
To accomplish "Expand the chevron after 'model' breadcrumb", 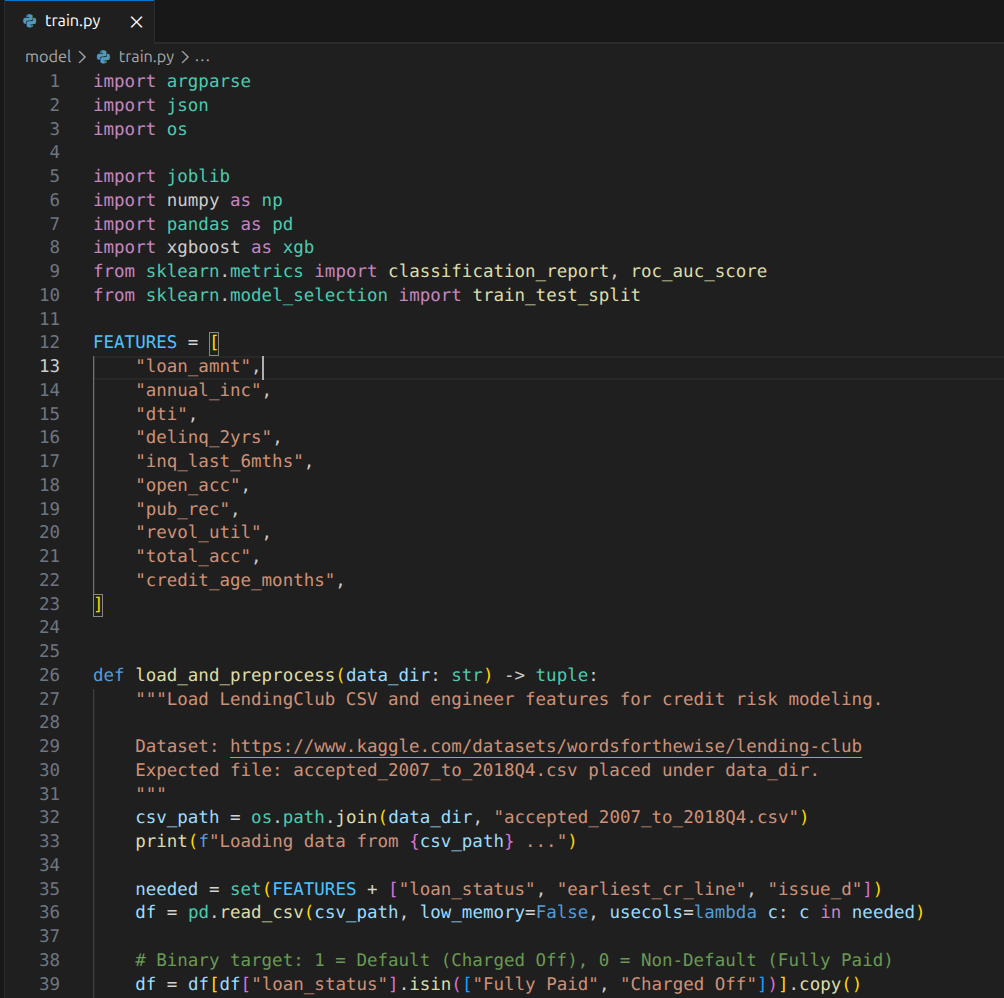I will [82, 57].
